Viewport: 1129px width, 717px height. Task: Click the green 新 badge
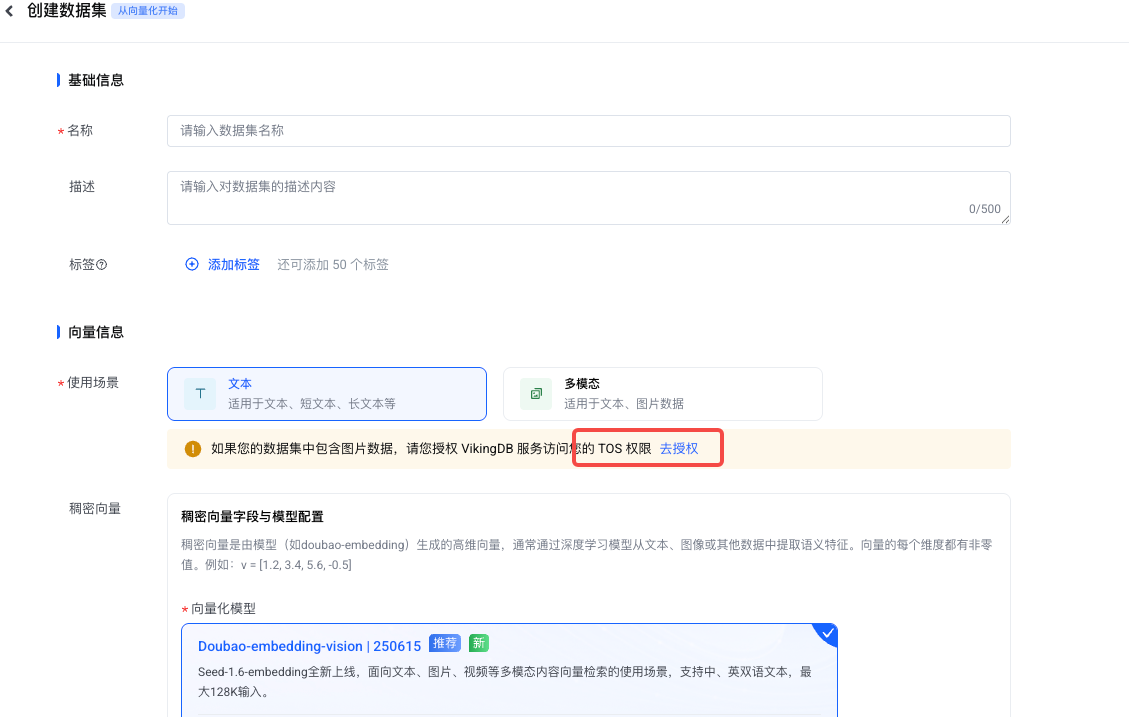[x=478, y=643]
